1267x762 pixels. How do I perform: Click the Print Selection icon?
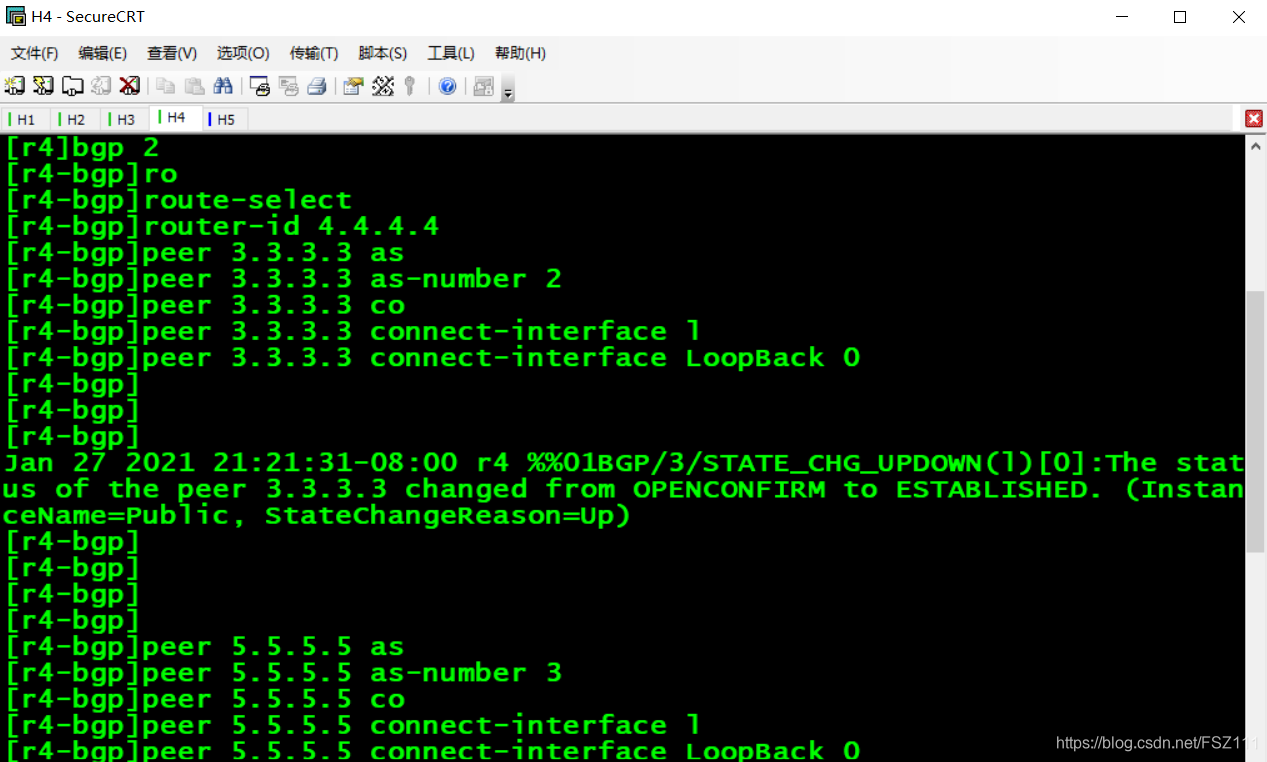(289, 86)
